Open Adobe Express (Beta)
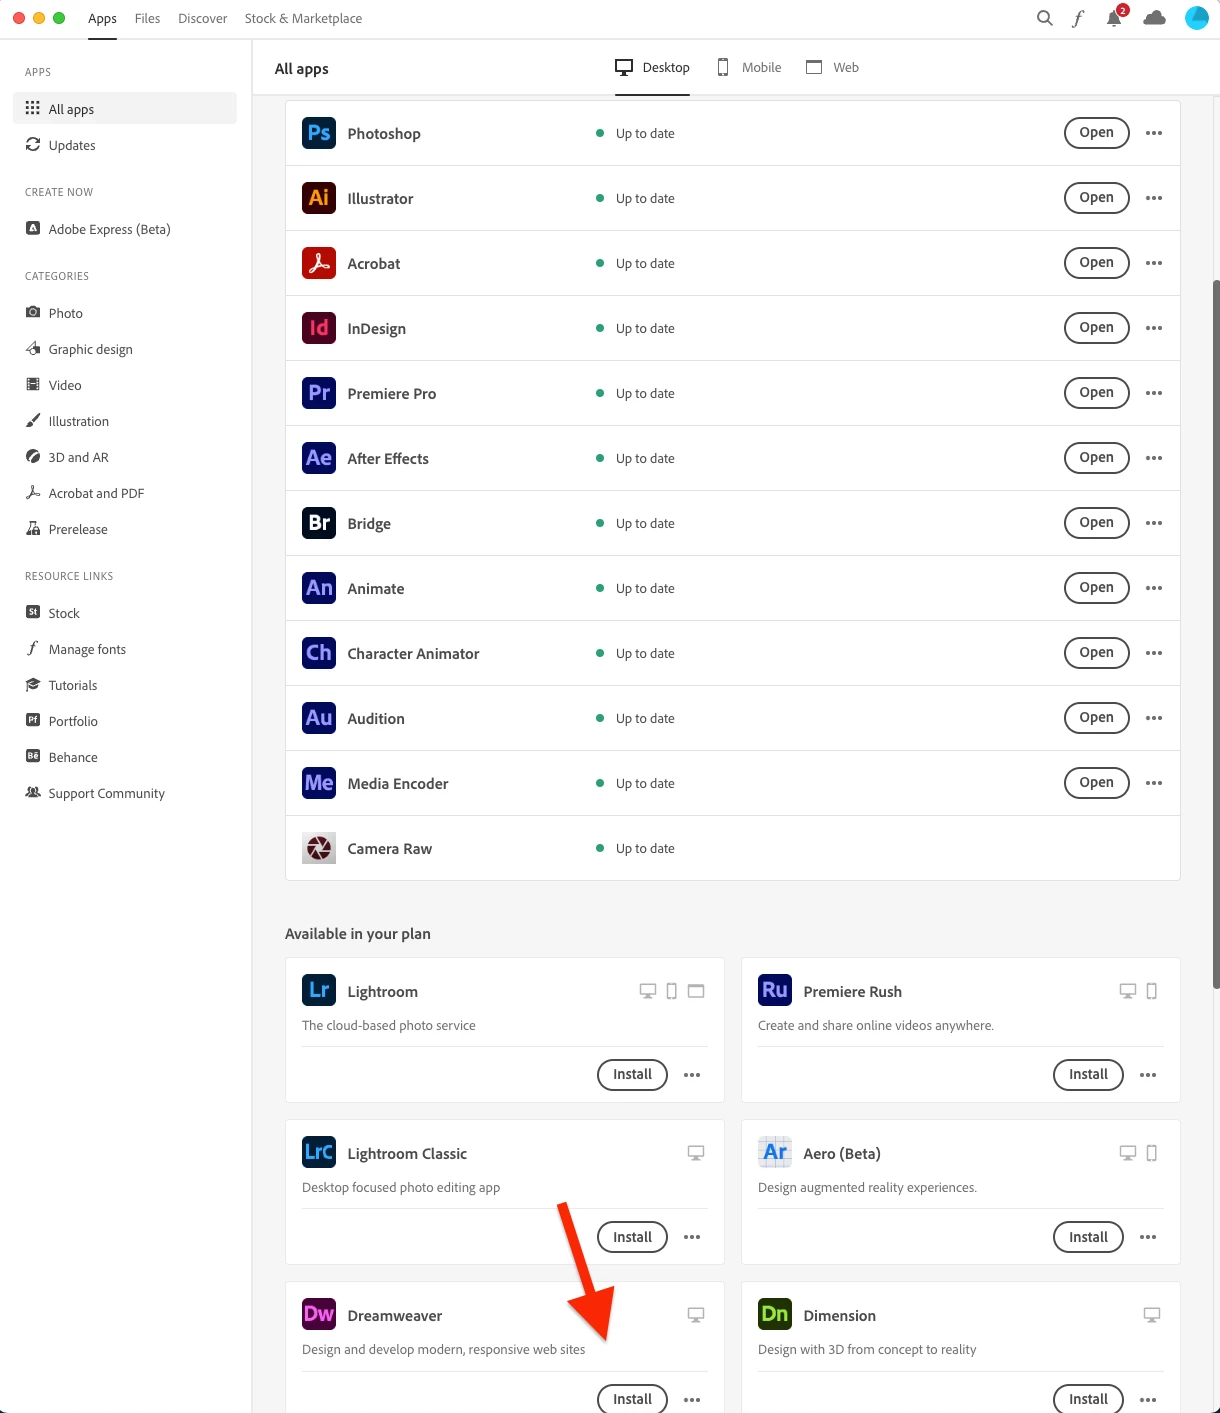The width and height of the screenshot is (1220, 1413). pos(125,229)
